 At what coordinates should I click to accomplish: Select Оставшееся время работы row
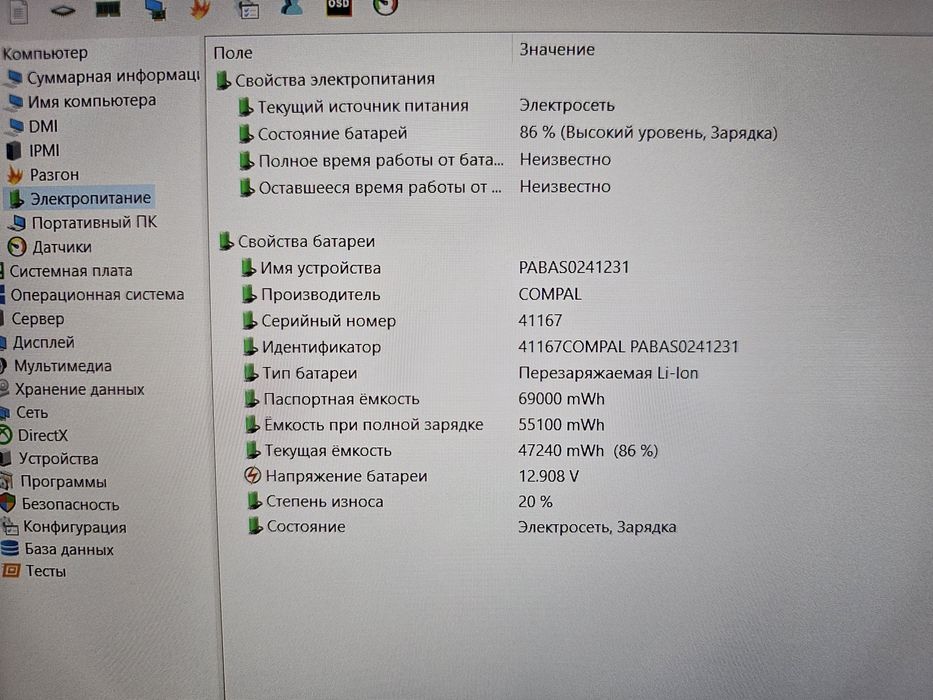(x=370, y=188)
